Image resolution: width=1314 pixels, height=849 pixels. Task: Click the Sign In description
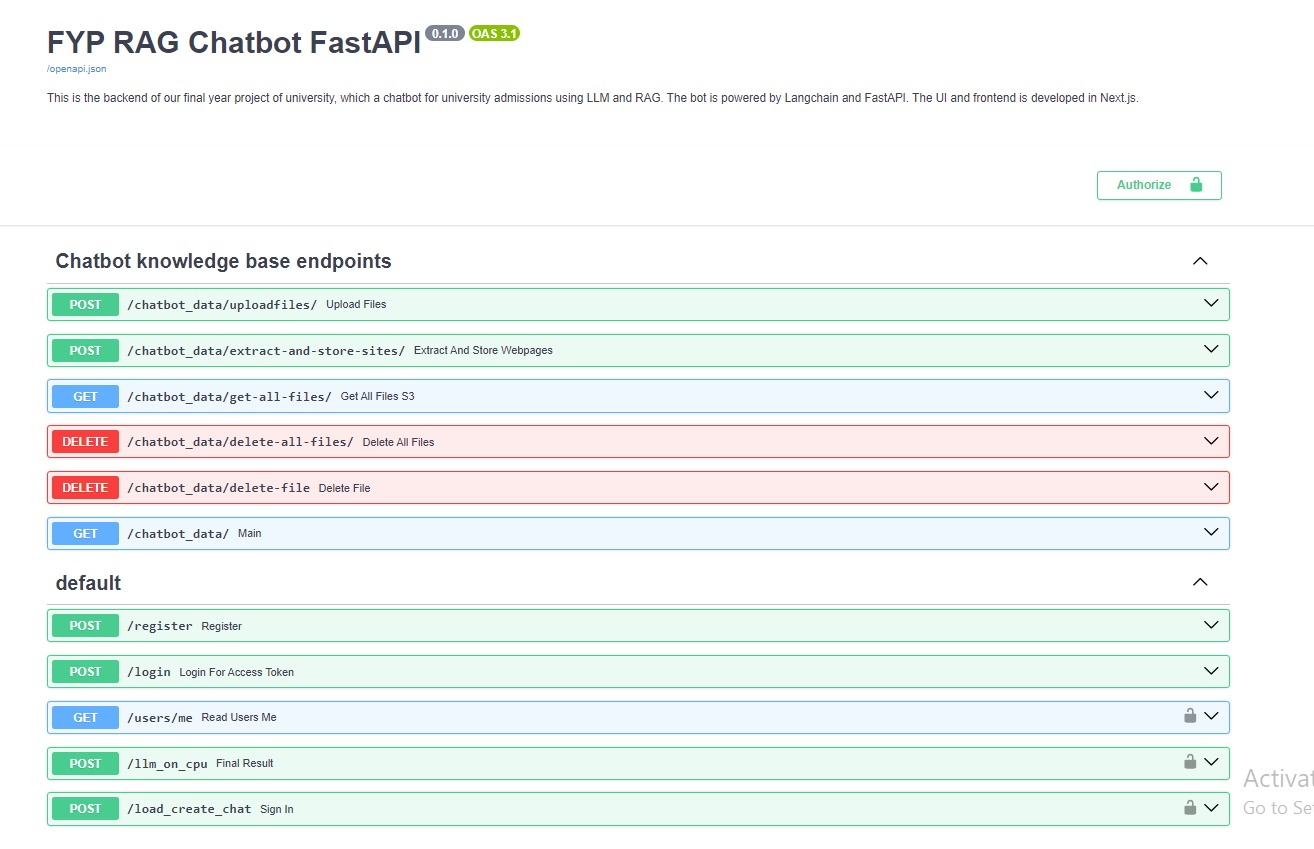pos(277,809)
